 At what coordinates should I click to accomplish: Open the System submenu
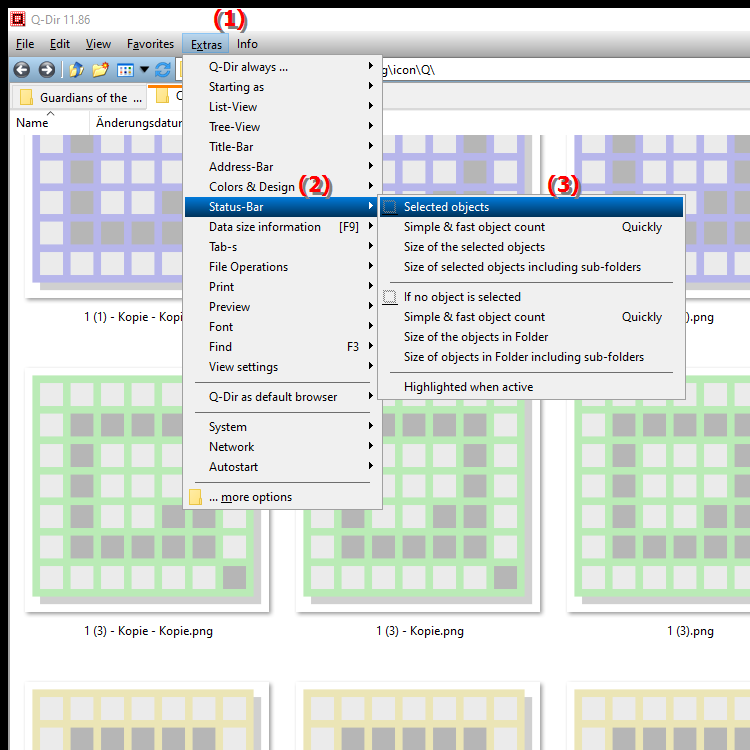pyautogui.click(x=283, y=427)
